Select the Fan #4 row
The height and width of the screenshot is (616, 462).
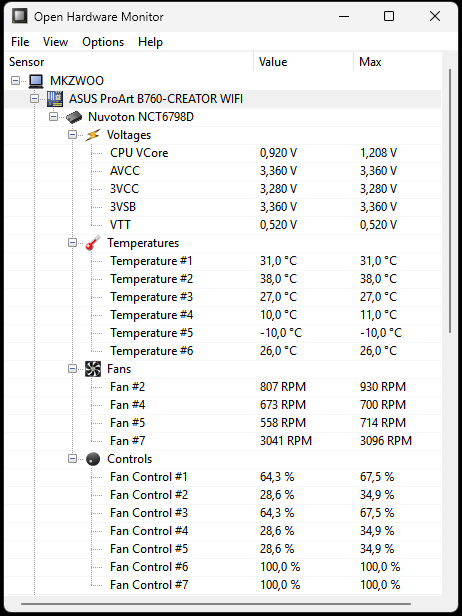[x=223, y=405]
